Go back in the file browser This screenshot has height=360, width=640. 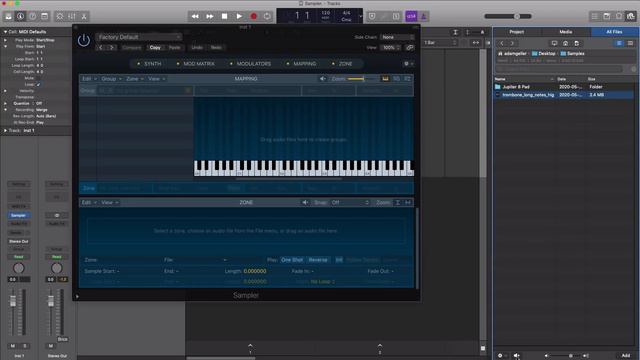[502, 43]
